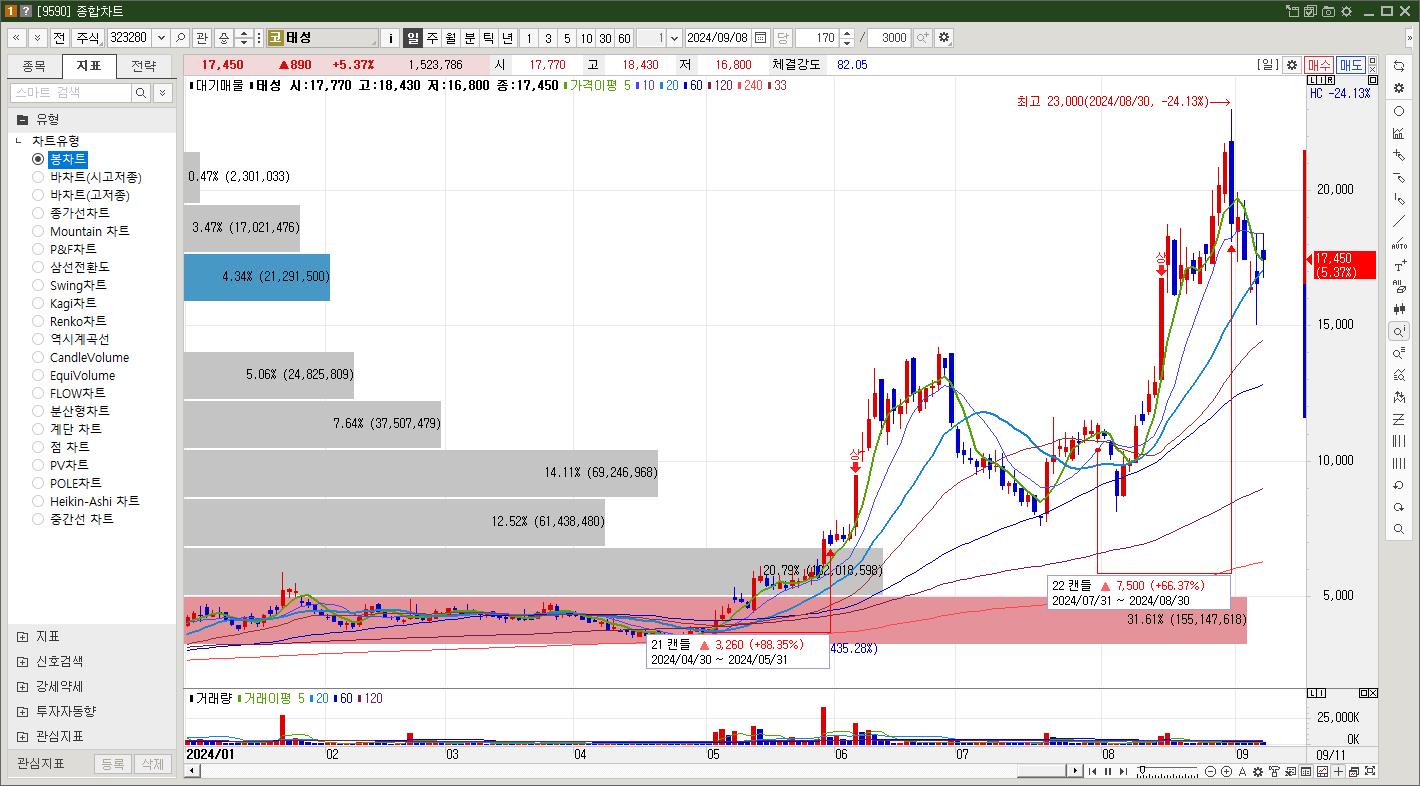This screenshot has width=1420, height=786.
Task: Click the pause playback button at chart bottom
Action: pyautogui.click(x=1107, y=772)
